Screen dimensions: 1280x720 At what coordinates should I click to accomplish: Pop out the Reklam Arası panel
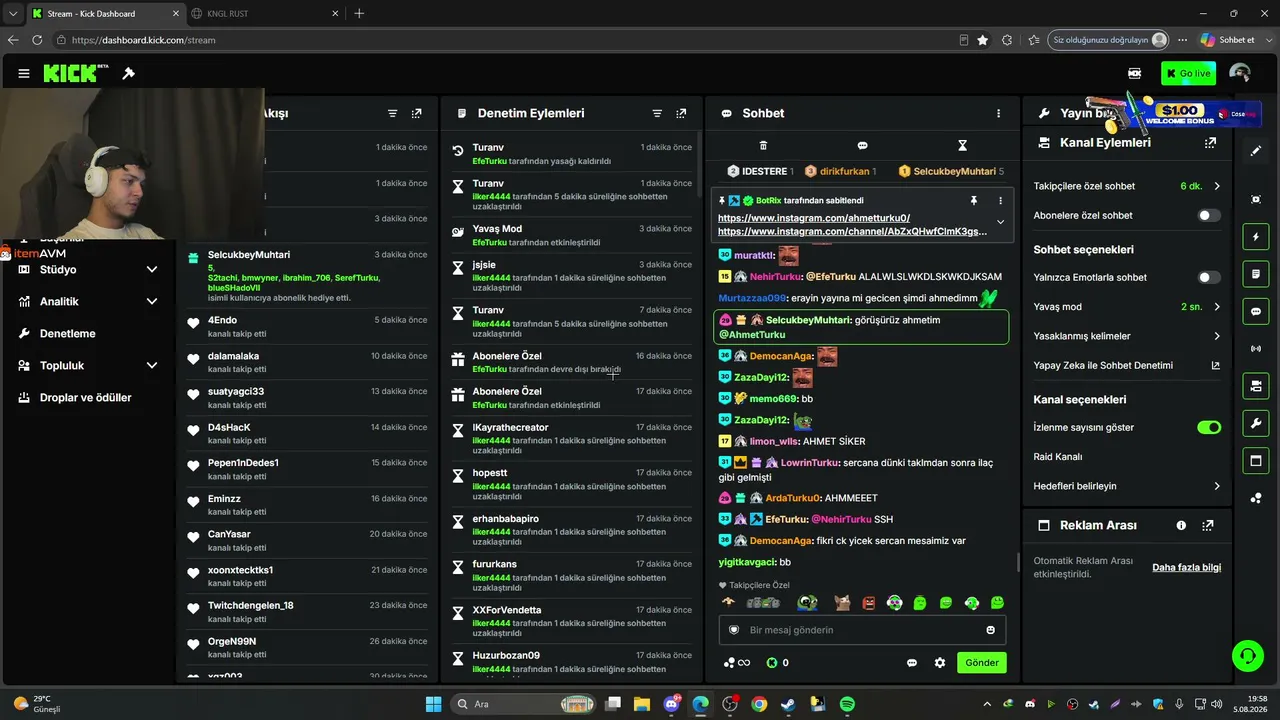[1208, 525]
